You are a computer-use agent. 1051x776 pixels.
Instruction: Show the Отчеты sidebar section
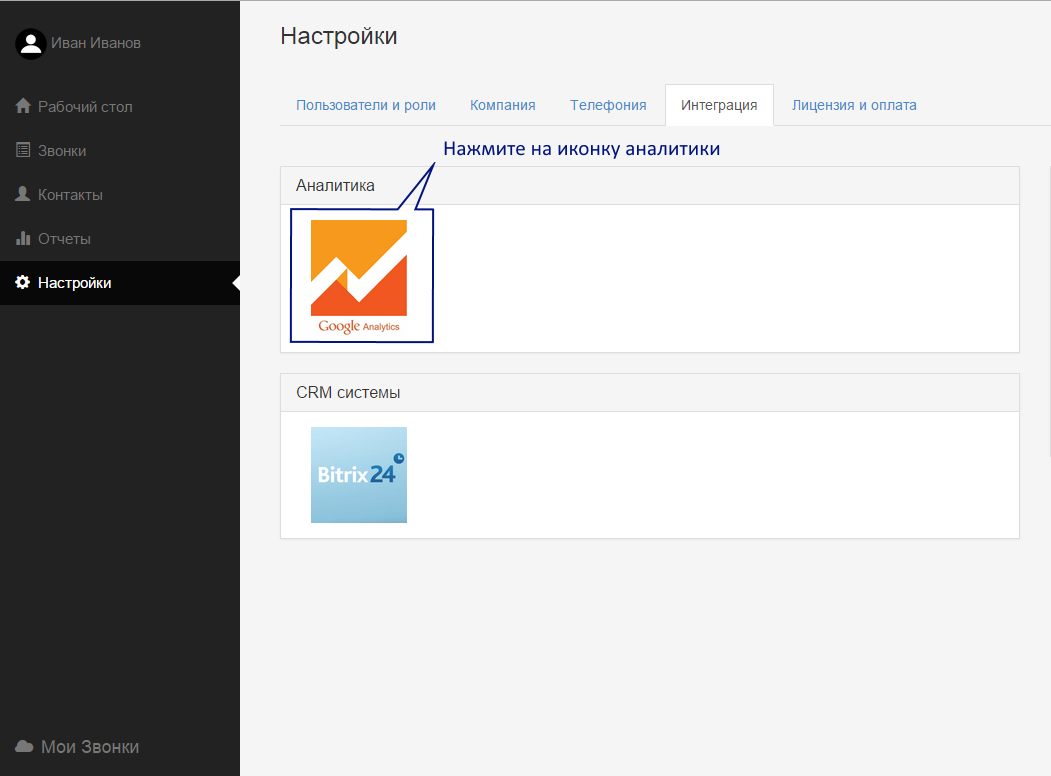[120, 239]
